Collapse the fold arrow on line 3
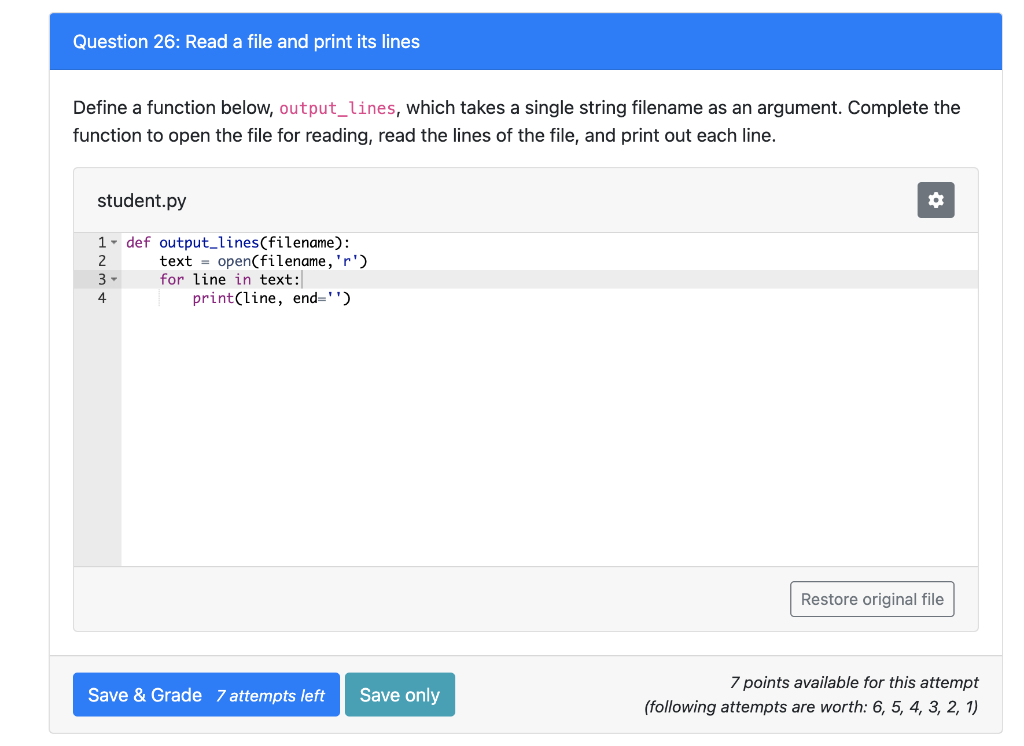Image resolution: width=1024 pixels, height=746 pixels. (114, 280)
